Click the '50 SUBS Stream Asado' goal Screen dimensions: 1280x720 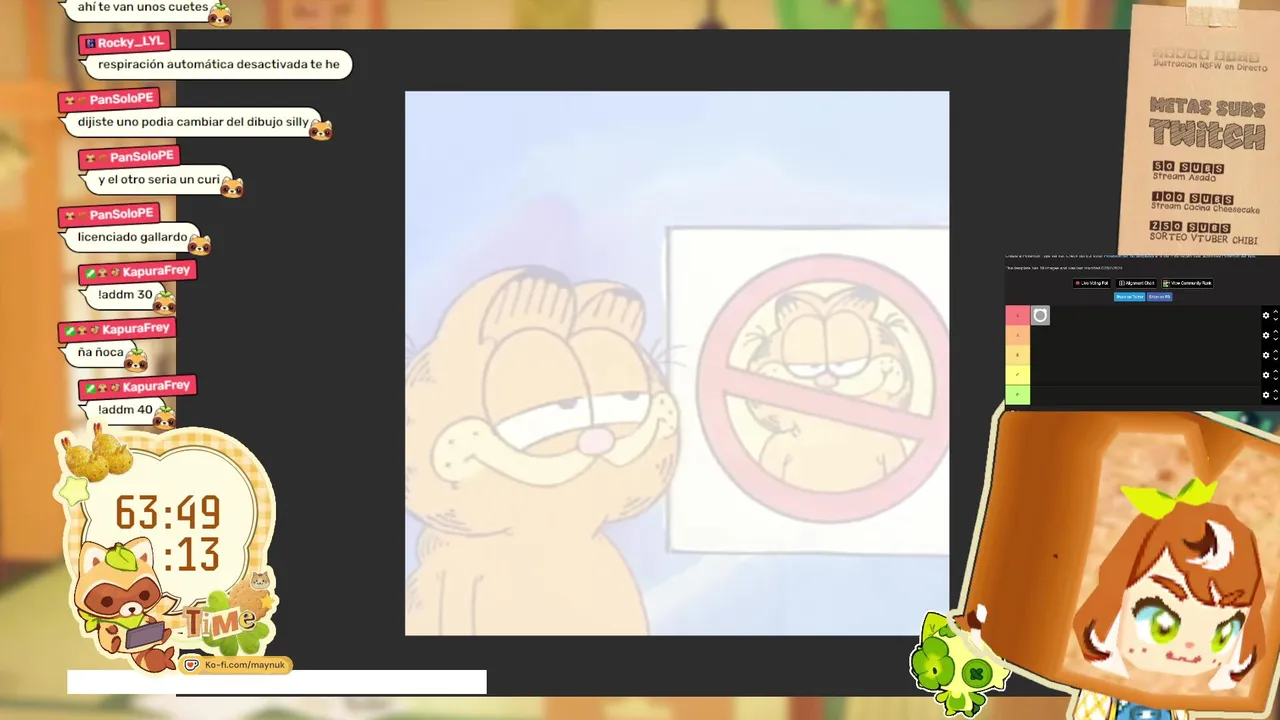(1188, 171)
